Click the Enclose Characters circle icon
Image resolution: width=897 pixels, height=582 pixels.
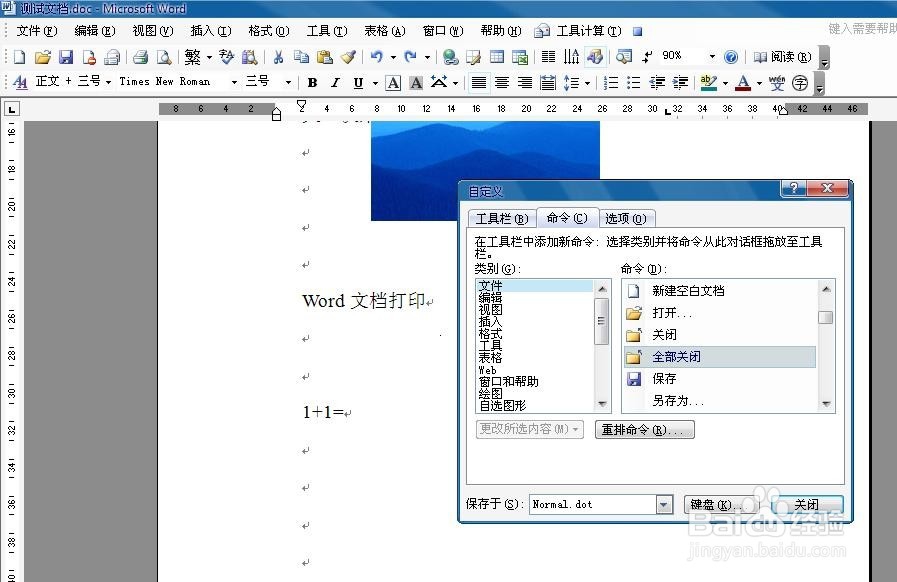(x=800, y=83)
